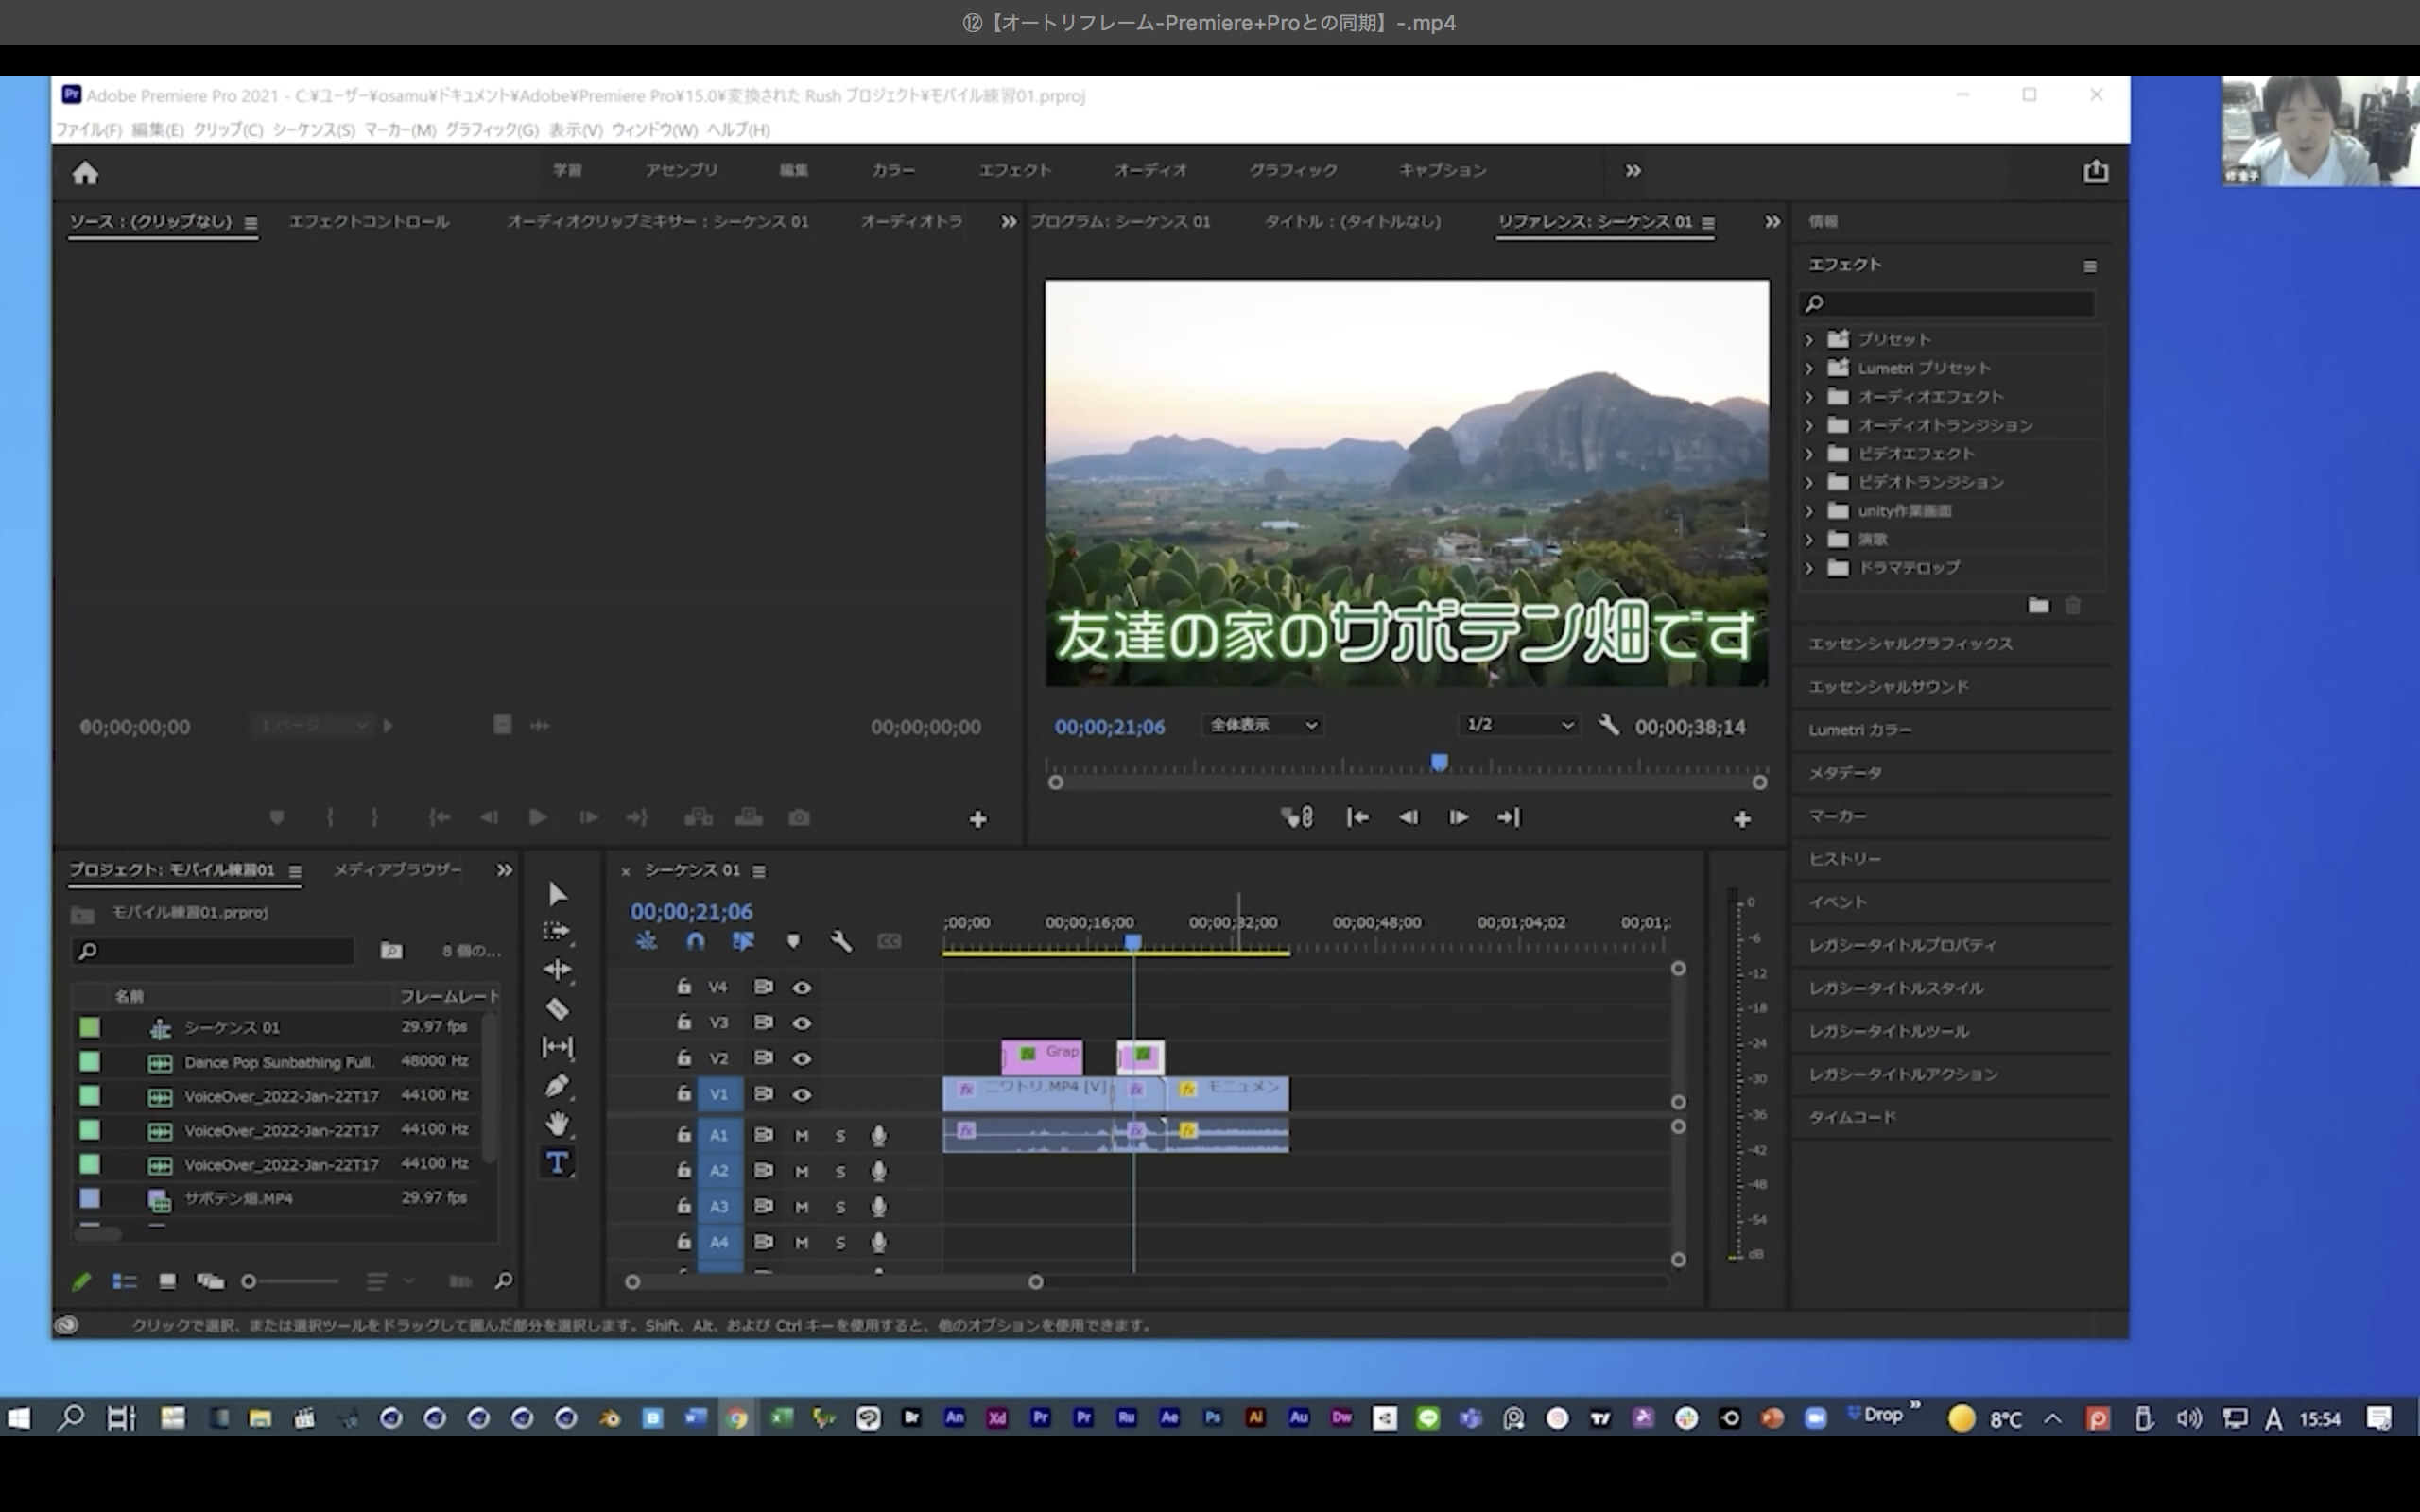Open Source monitor button editor plus
The height and width of the screenshot is (1512, 2420).
[978, 820]
